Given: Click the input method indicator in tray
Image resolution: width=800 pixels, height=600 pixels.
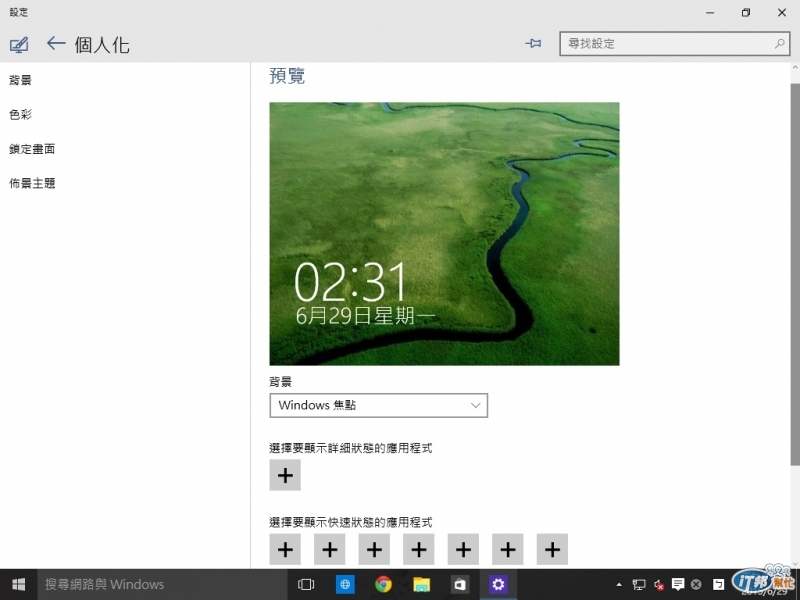Looking at the screenshot, I should point(718,585).
